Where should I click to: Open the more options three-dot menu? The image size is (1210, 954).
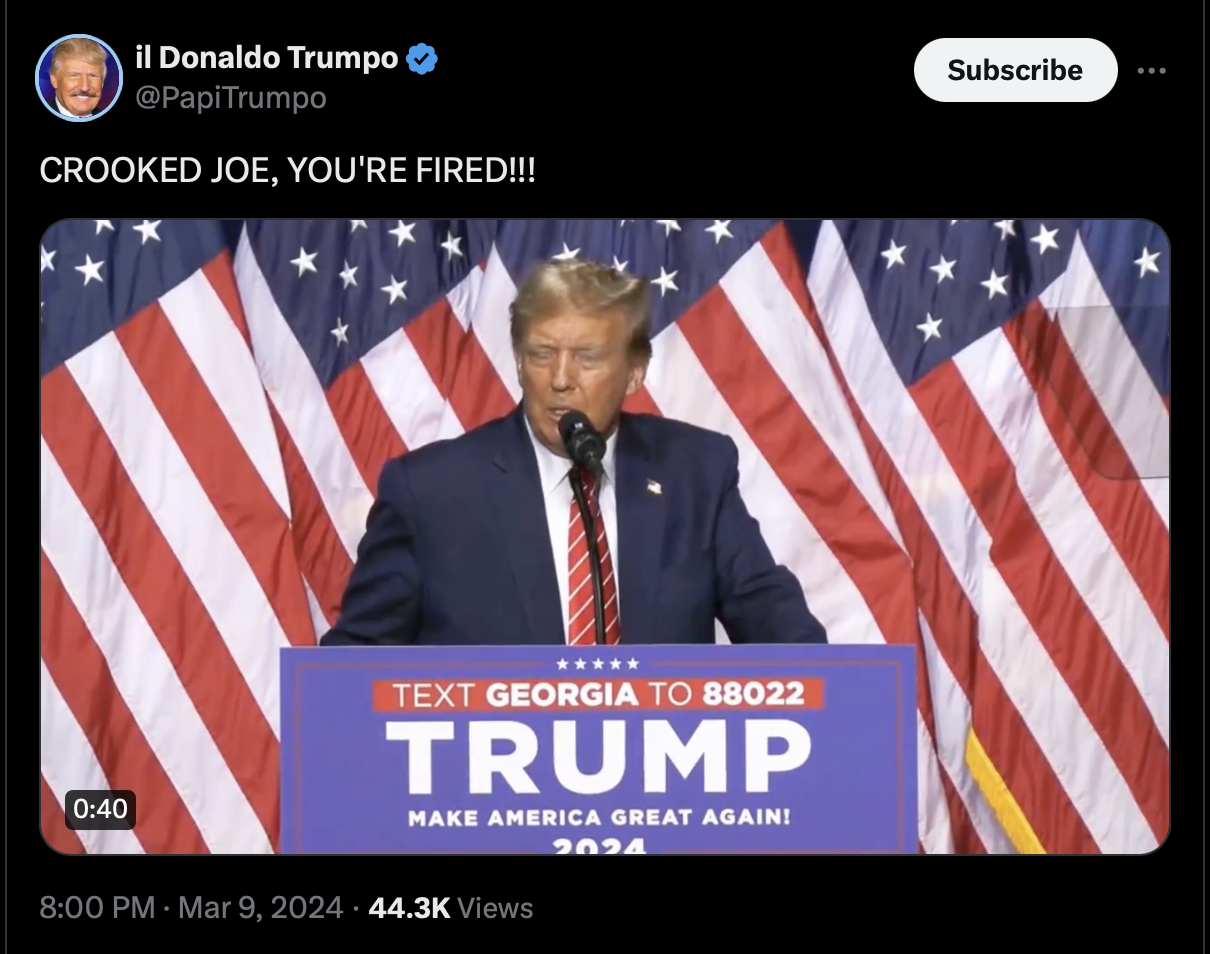click(1152, 71)
